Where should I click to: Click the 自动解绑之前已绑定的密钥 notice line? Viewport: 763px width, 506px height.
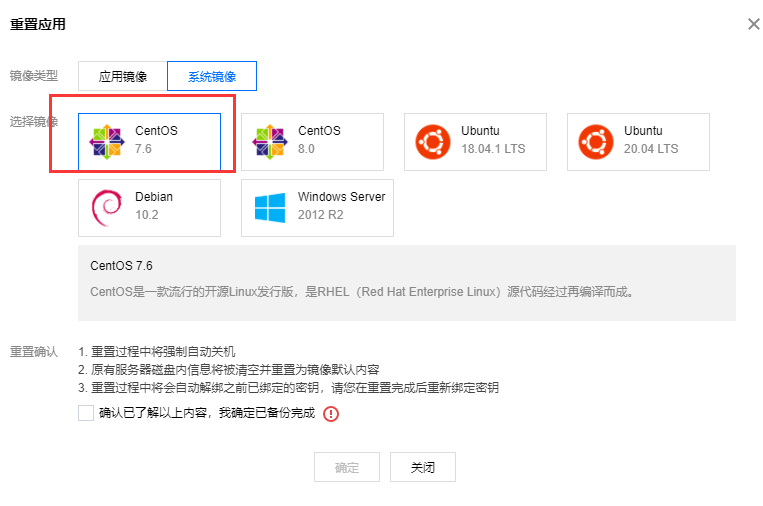[x=289, y=388]
